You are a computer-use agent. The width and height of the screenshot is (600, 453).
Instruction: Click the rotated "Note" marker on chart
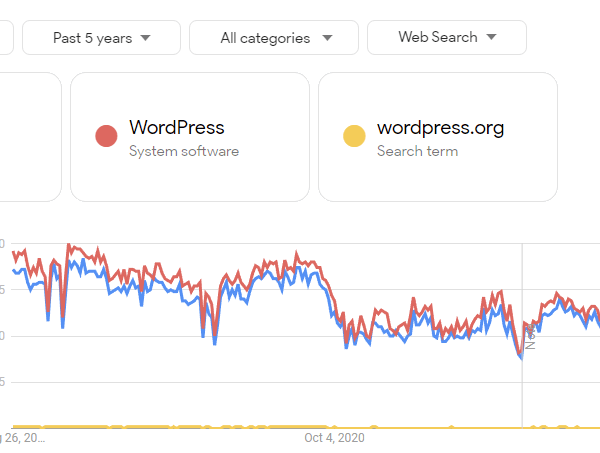[530, 336]
